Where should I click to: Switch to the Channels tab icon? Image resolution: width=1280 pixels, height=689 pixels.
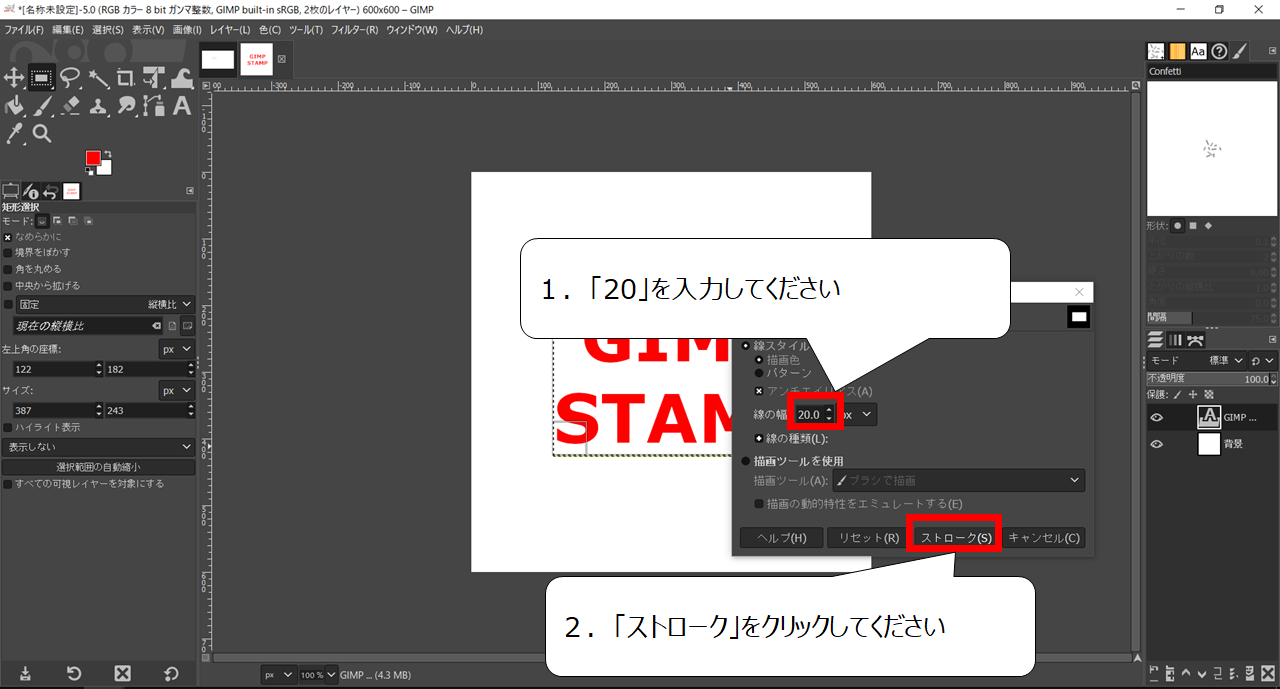(1176, 340)
